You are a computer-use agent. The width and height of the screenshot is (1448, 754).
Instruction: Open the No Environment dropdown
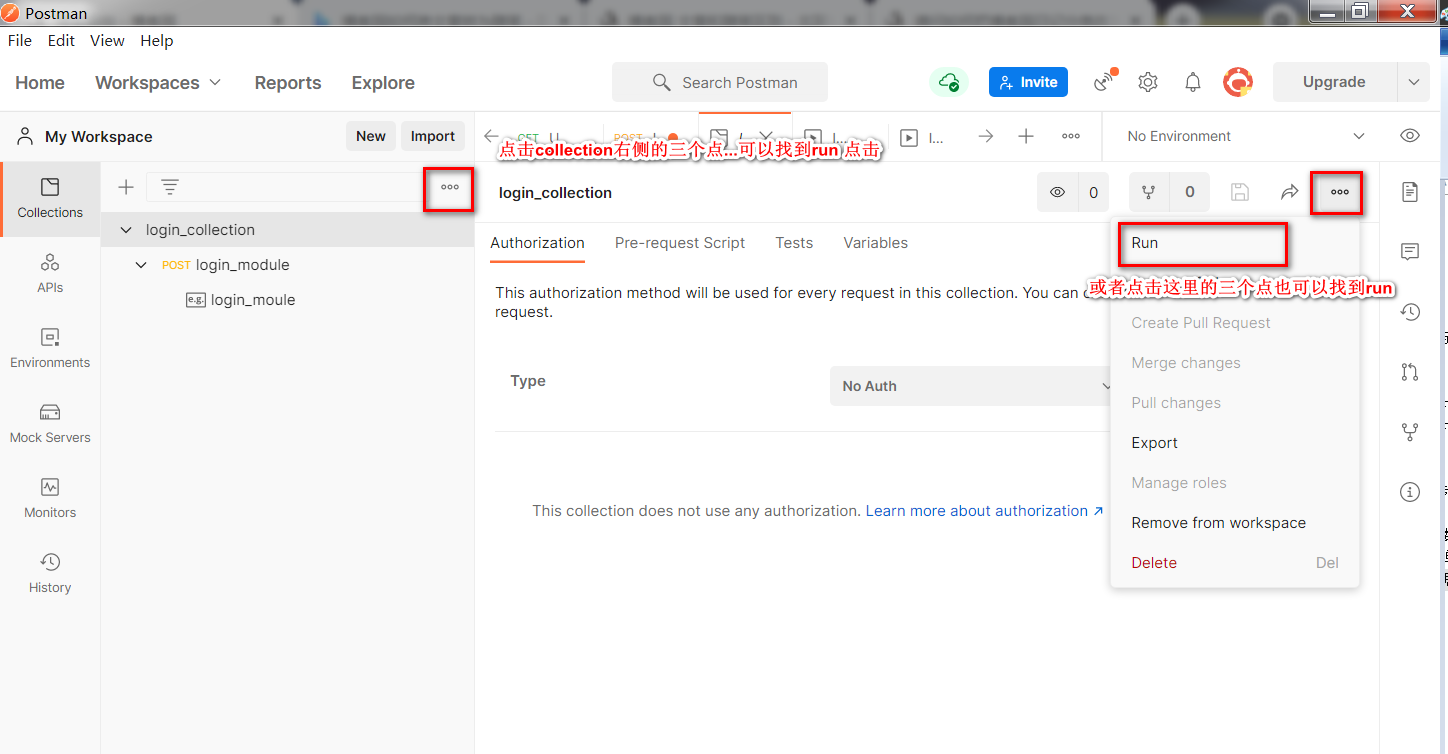coord(1246,136)
